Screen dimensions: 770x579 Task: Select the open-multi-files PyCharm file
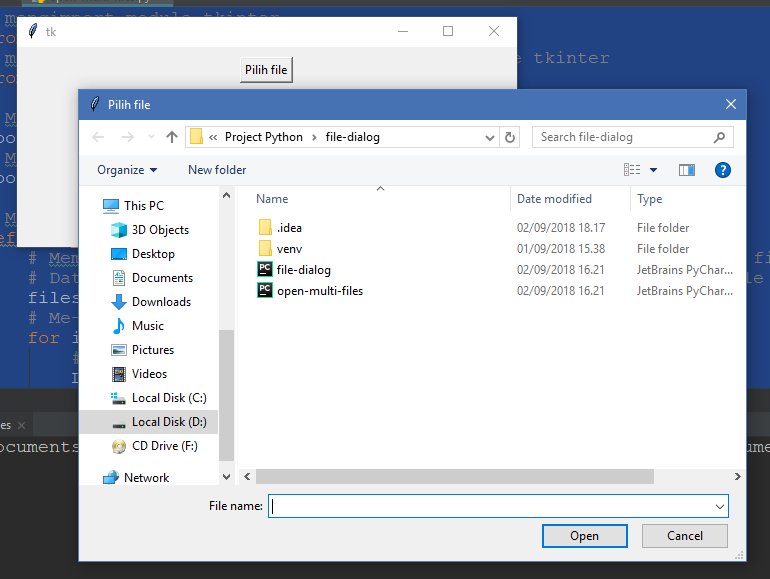[x=320, y=291]
